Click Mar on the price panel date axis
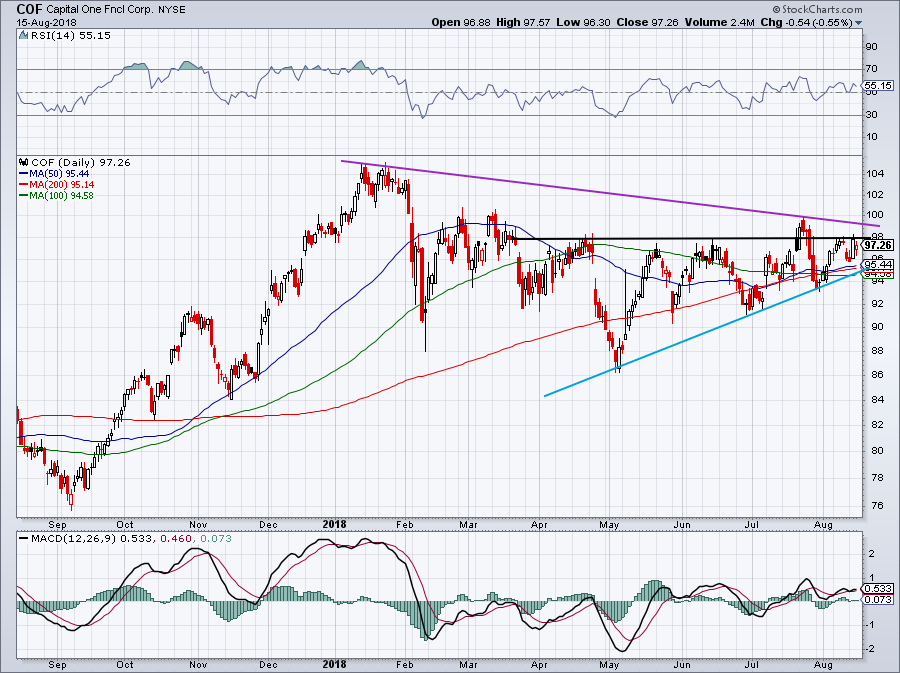 pos(469,524)
